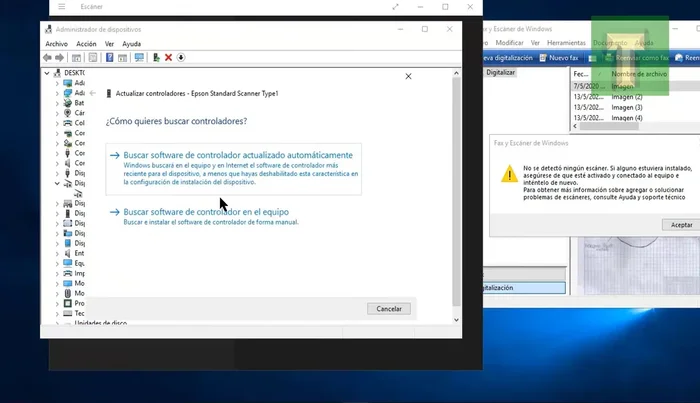
Task: Select the Imagen (3) file row
Action: coord(636,108)
